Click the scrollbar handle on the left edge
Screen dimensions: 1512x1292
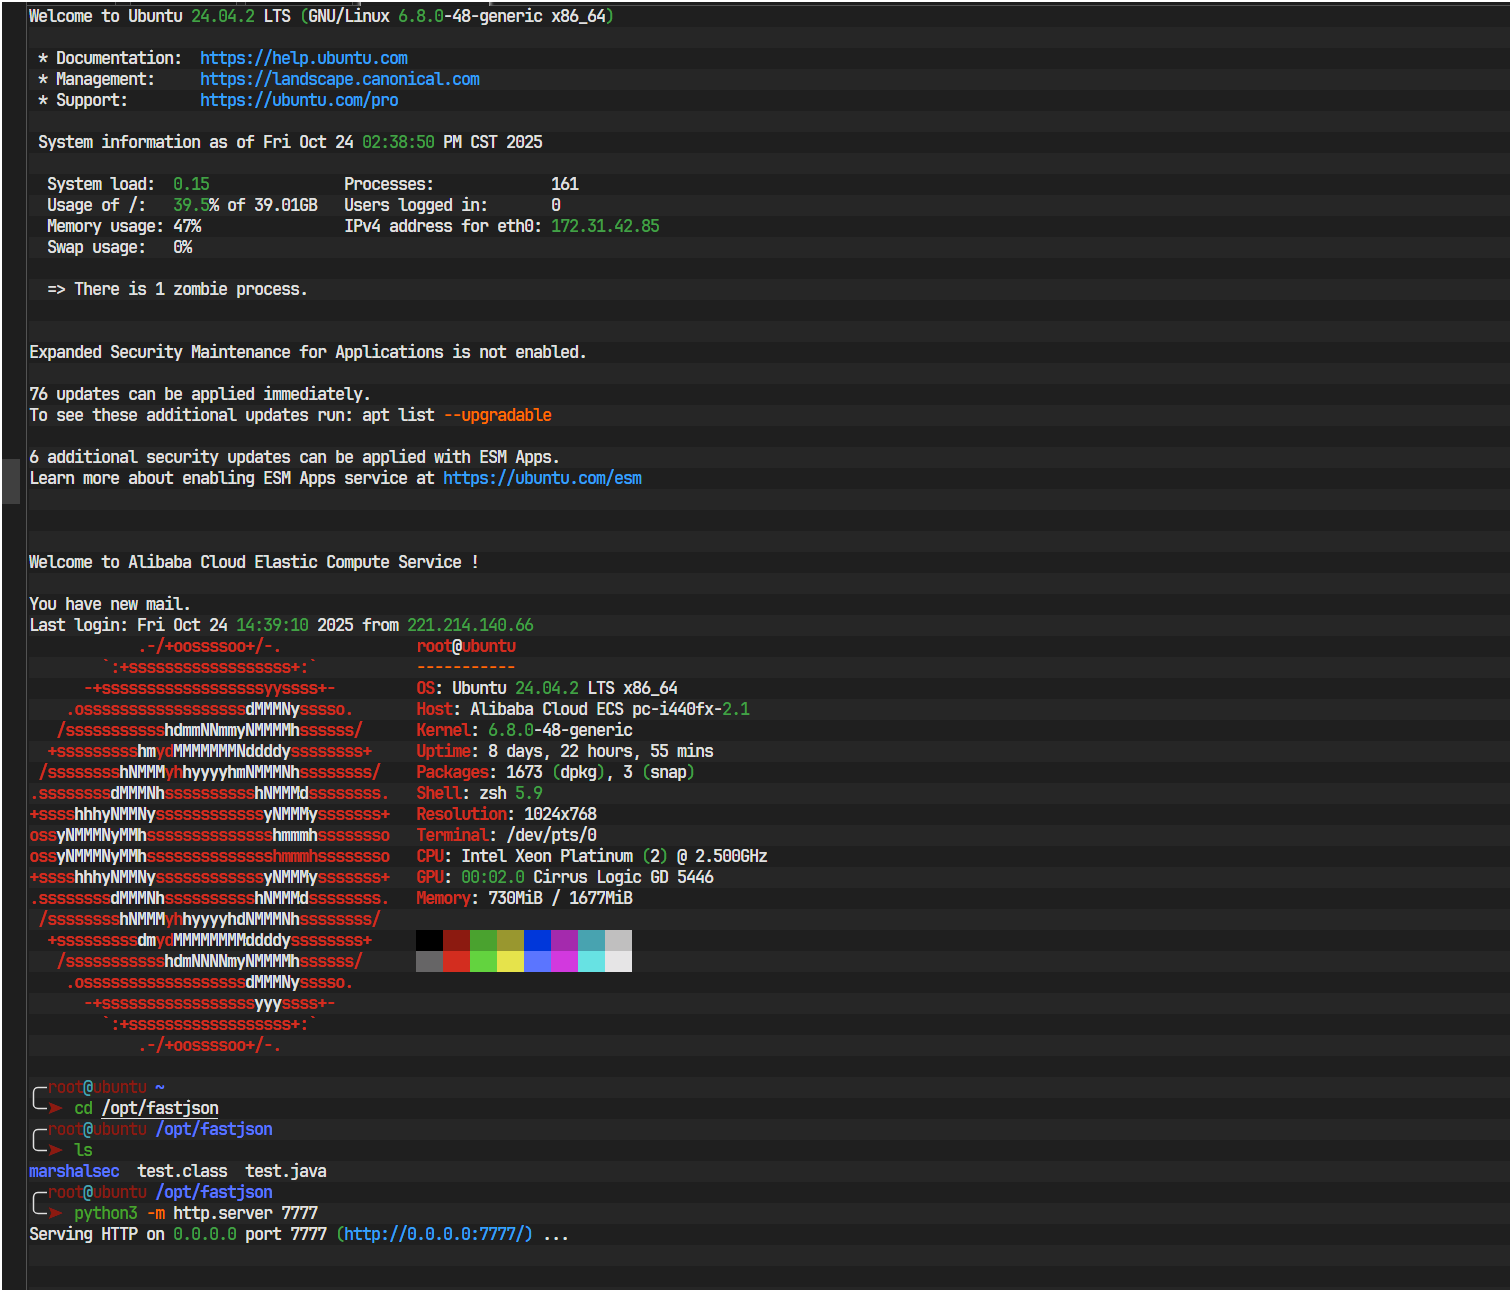point(11,481)
